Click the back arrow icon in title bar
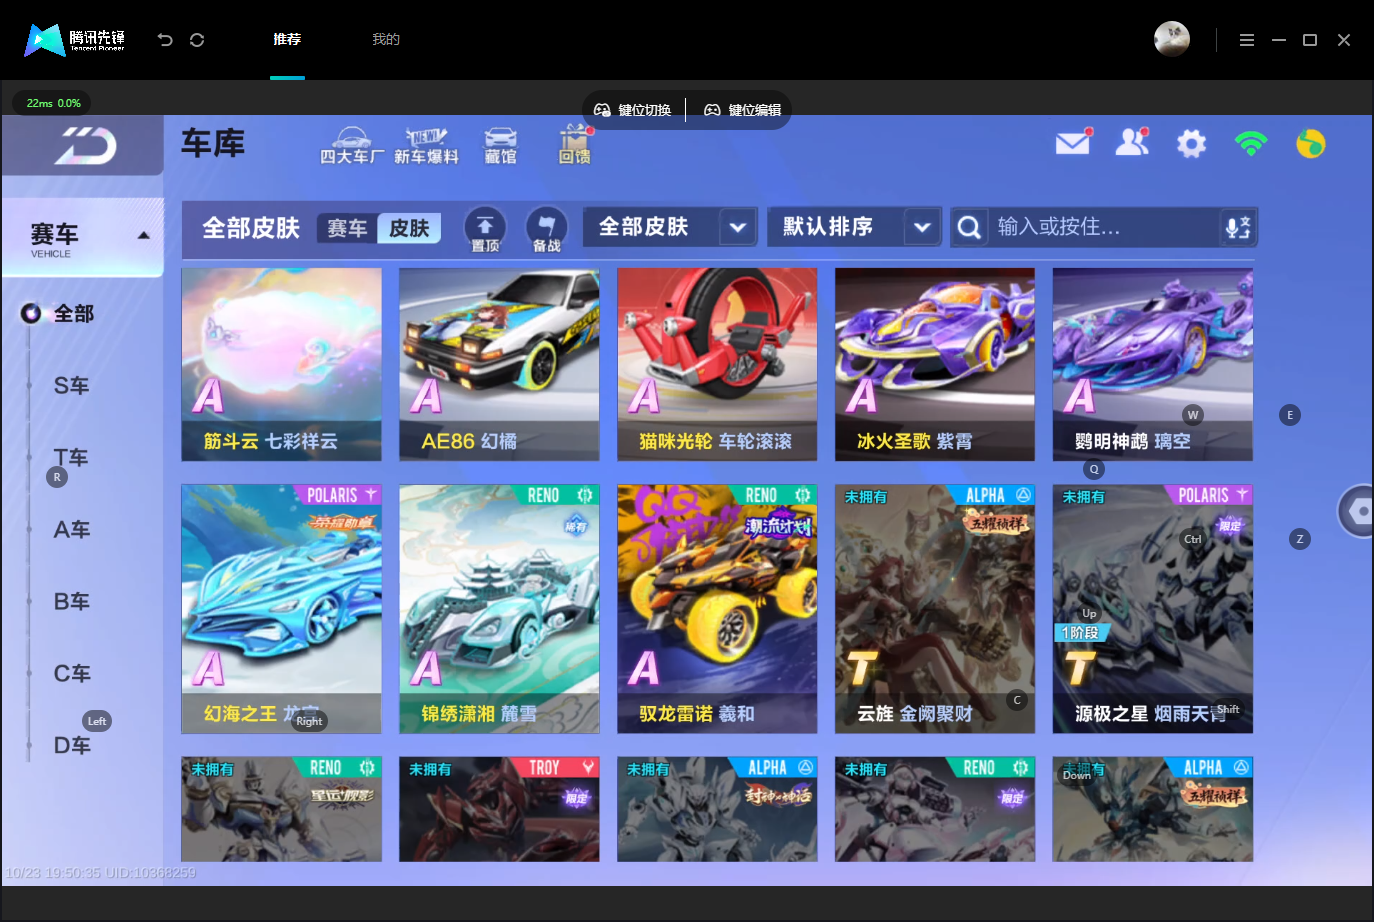Screen dimensions: 1374x922 point(165,40)
